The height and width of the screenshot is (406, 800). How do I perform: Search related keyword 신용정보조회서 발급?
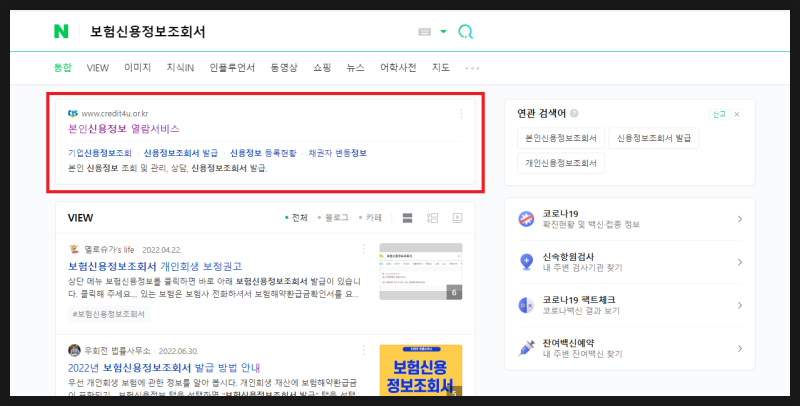(654, 138)
